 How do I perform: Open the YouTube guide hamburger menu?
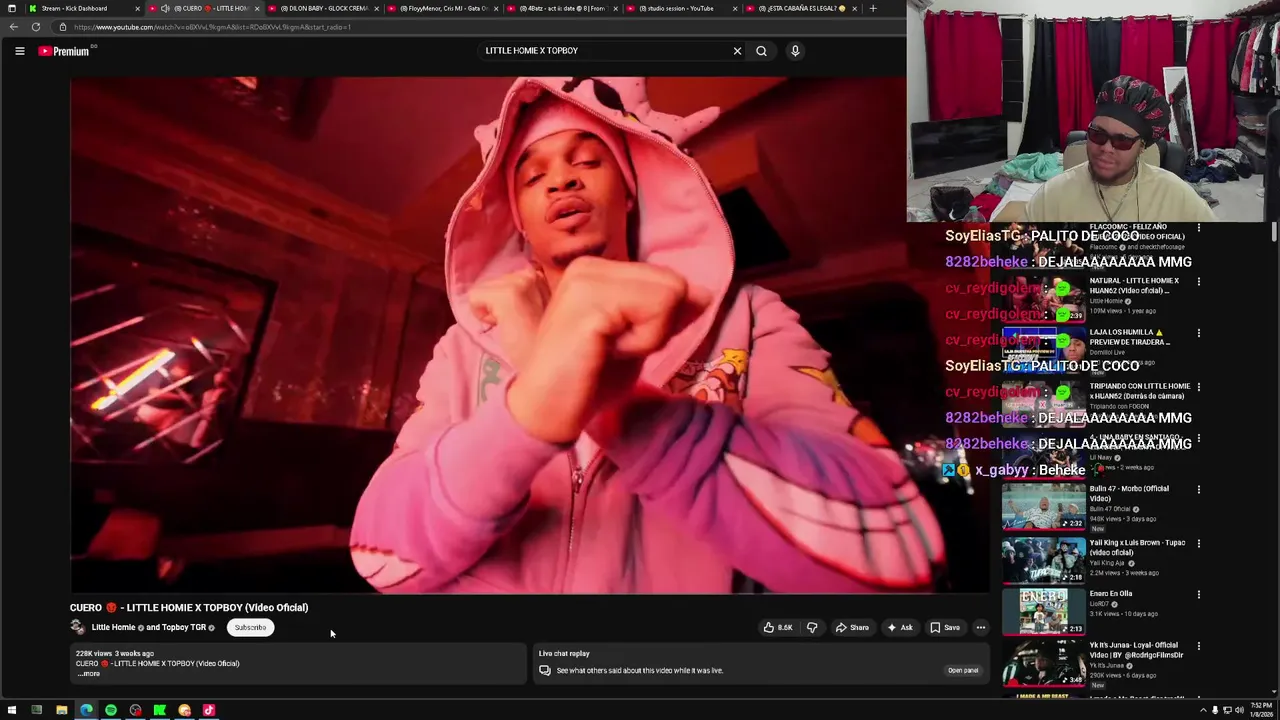(19, 51)
